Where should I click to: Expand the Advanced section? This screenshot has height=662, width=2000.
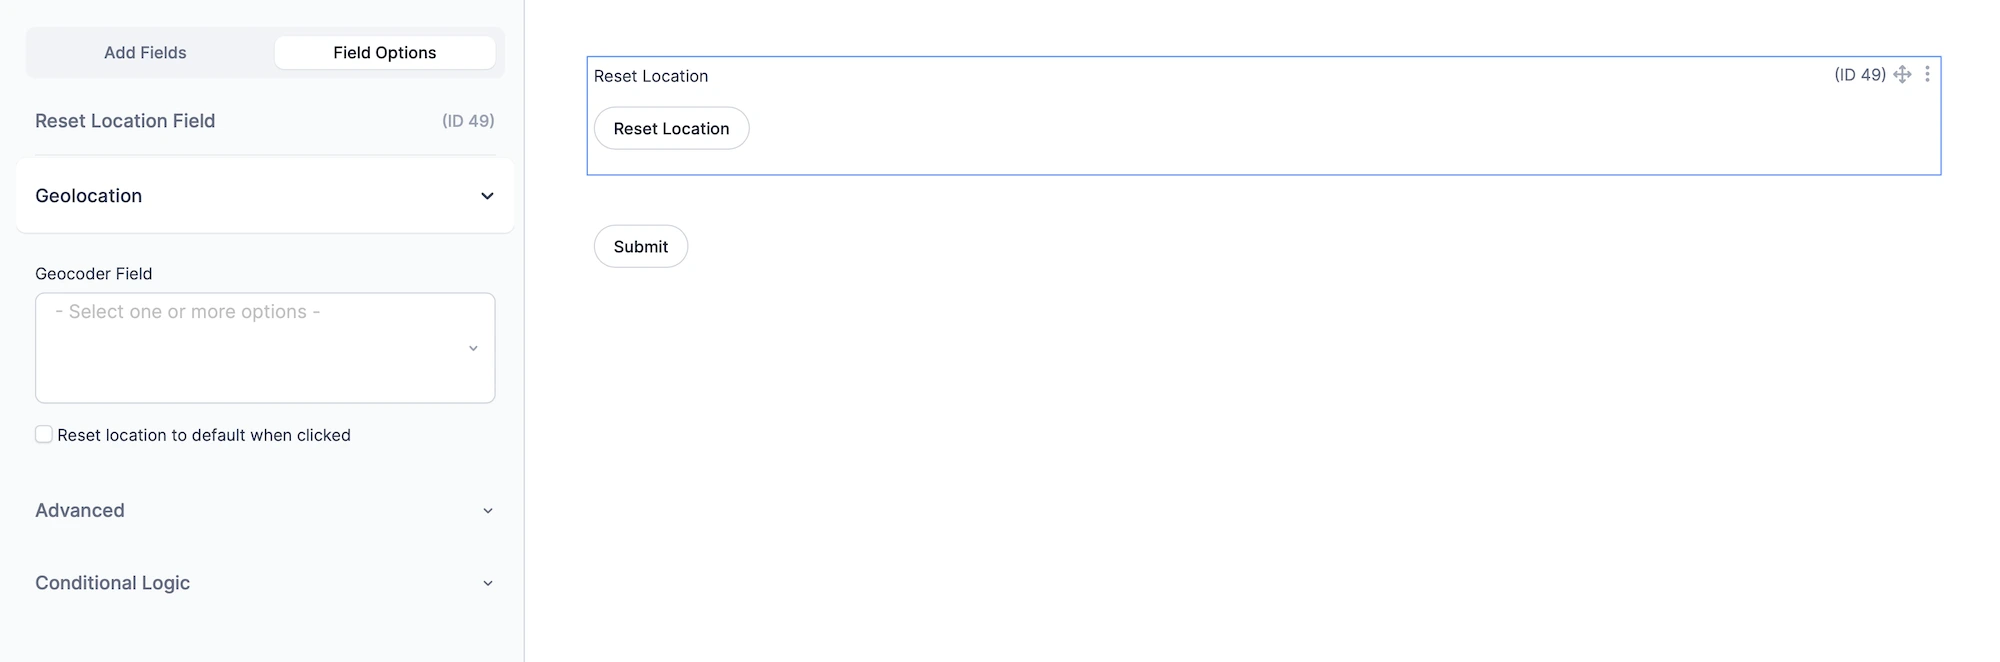80,510
